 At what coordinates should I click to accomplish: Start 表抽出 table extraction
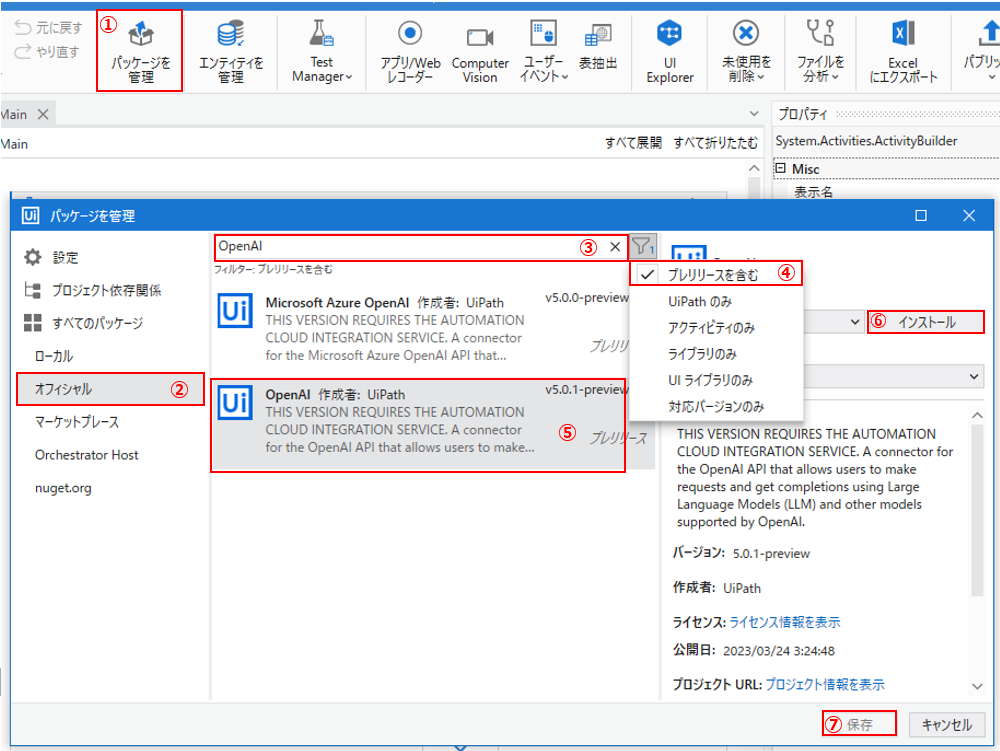598,46
